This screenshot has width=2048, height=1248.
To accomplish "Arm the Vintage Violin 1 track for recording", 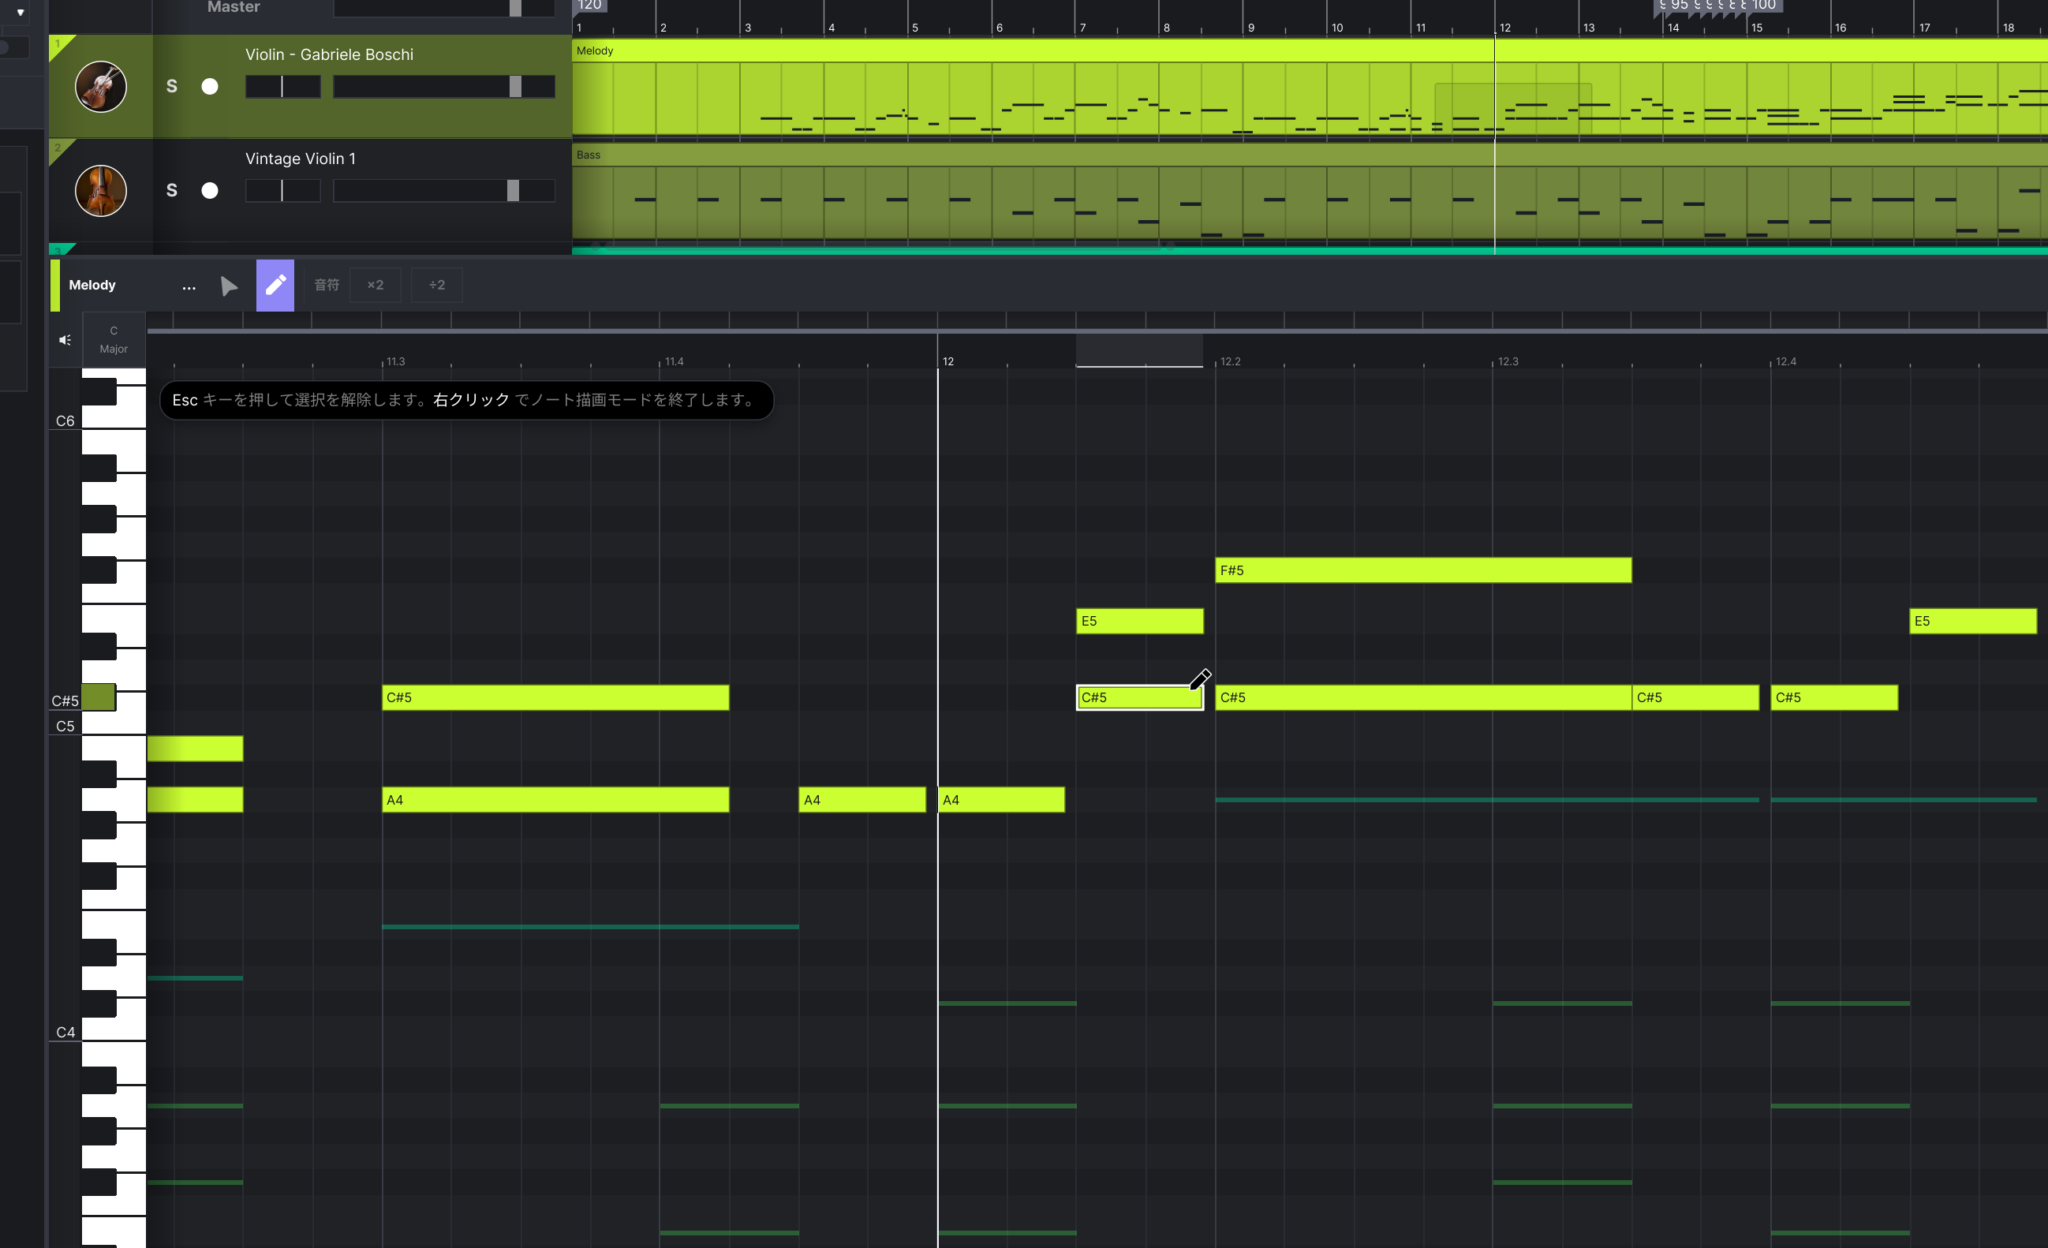I will tap(210, 190).
